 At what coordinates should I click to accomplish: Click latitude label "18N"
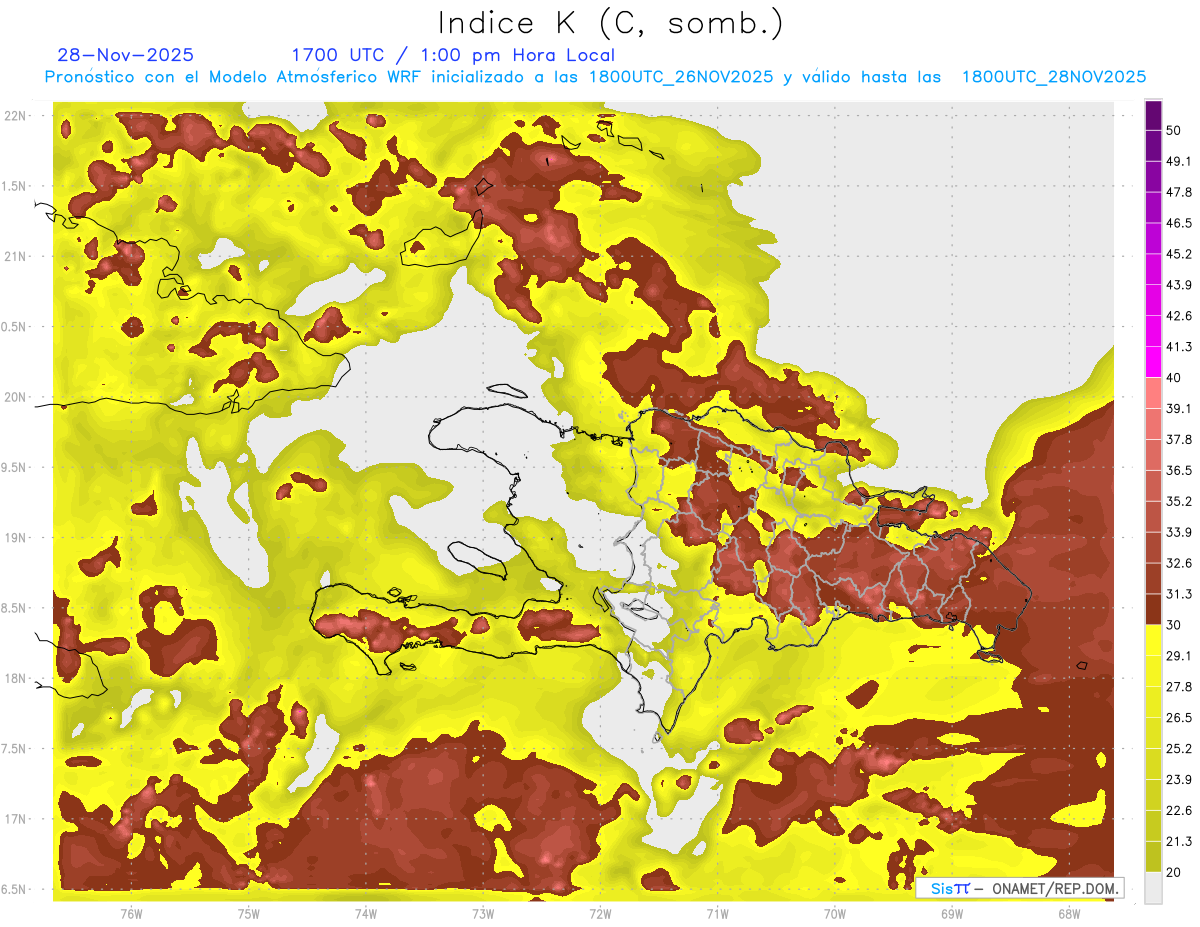(x=15, y=679)
